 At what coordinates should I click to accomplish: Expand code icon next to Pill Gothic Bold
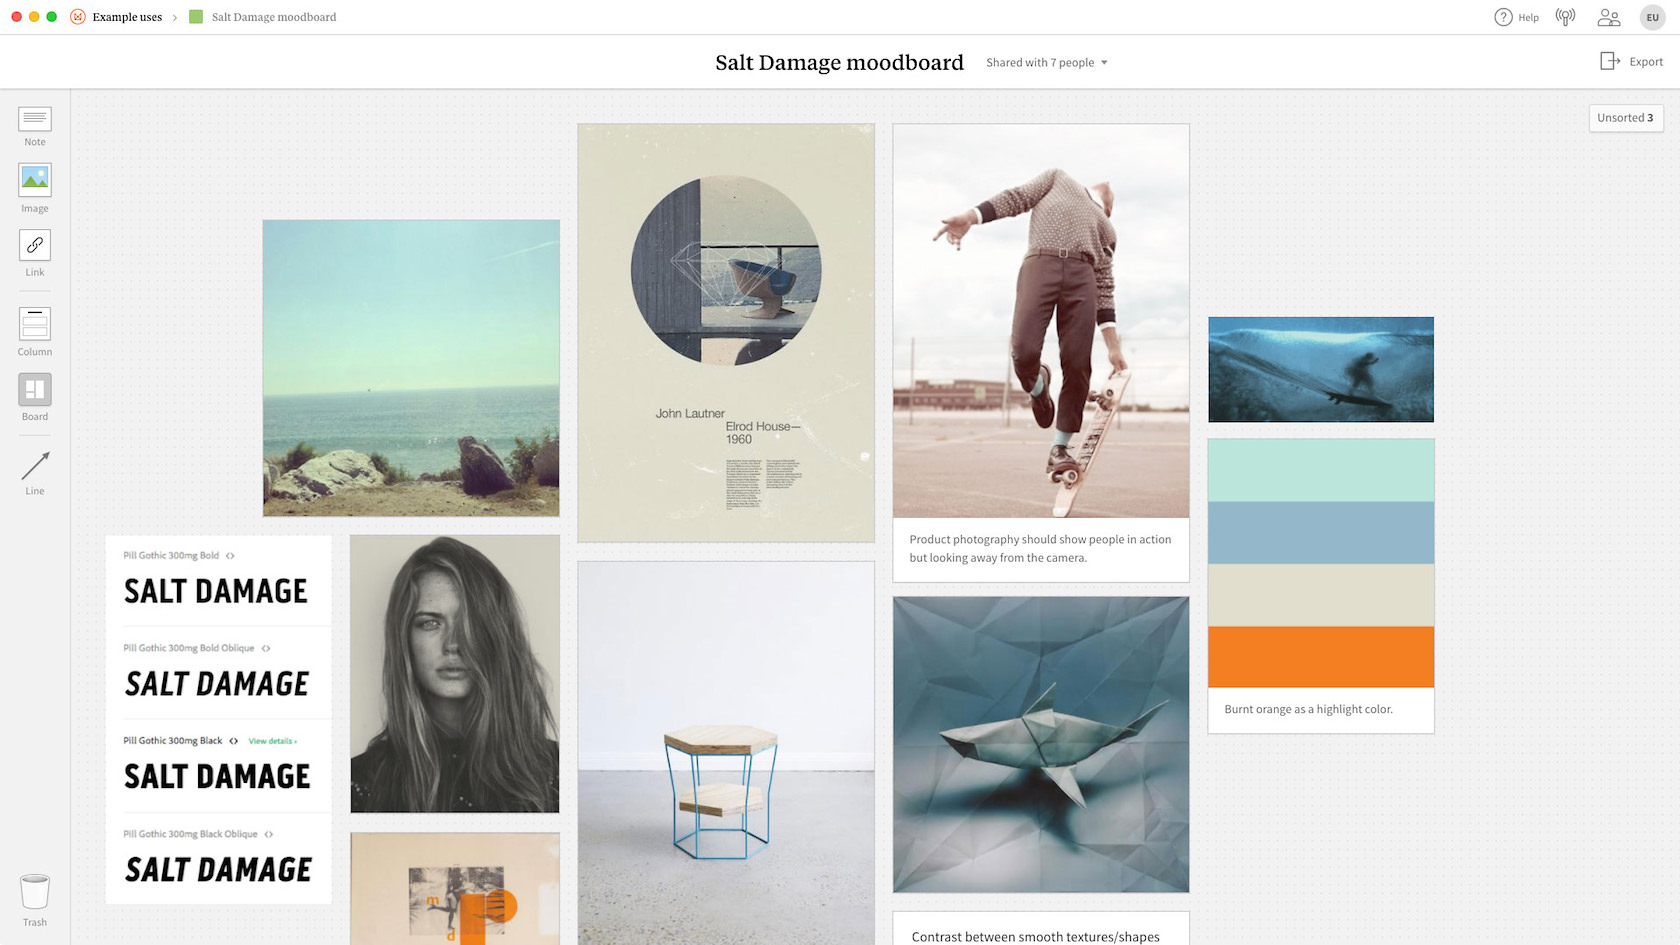click(x=230, y=556)
